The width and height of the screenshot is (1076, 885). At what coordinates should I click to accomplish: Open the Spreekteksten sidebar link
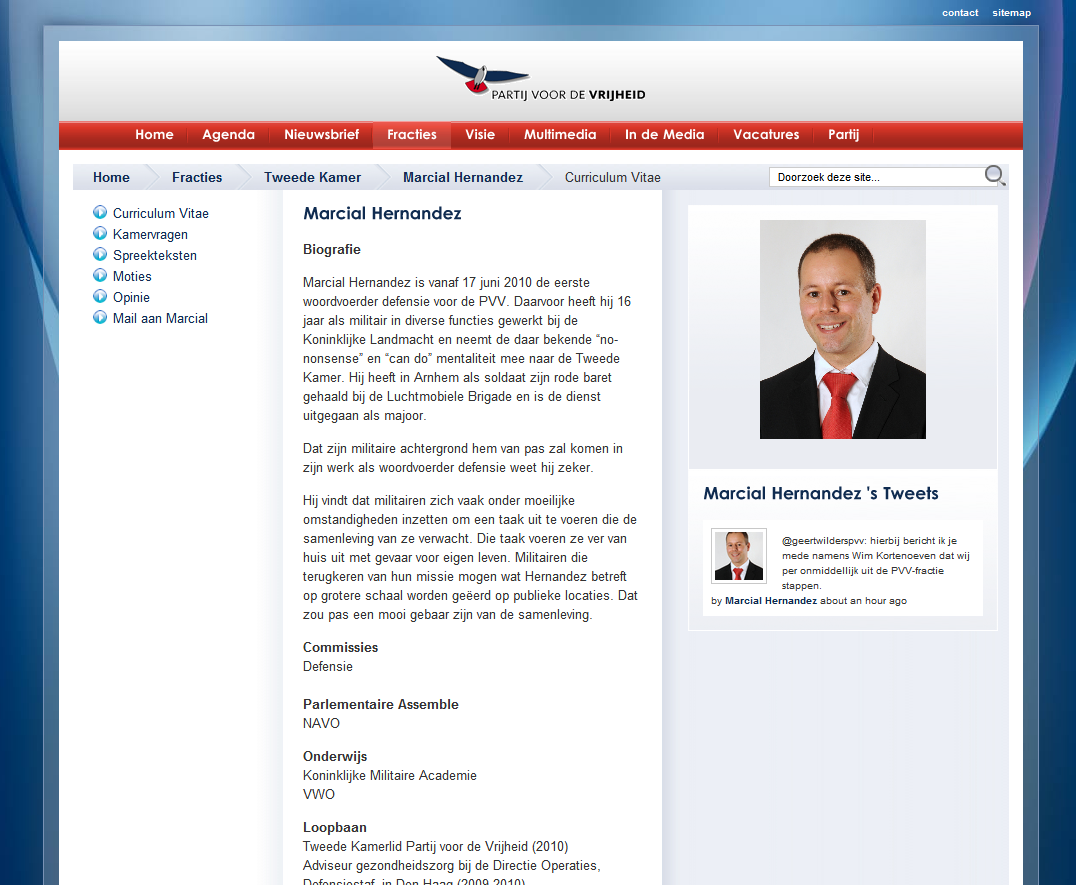click(154, 255)
